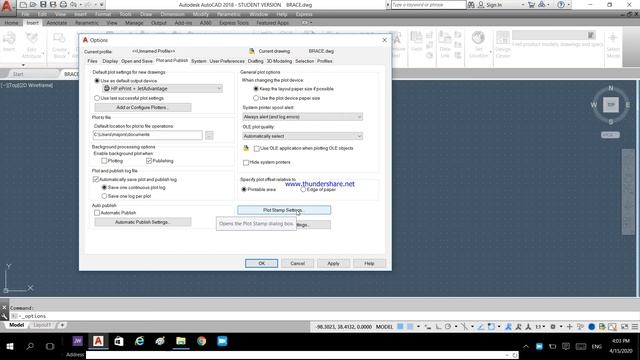Click the Workspace switching gear icon in status bar
The height and width of the screenshot is (360, 640).
553,327
